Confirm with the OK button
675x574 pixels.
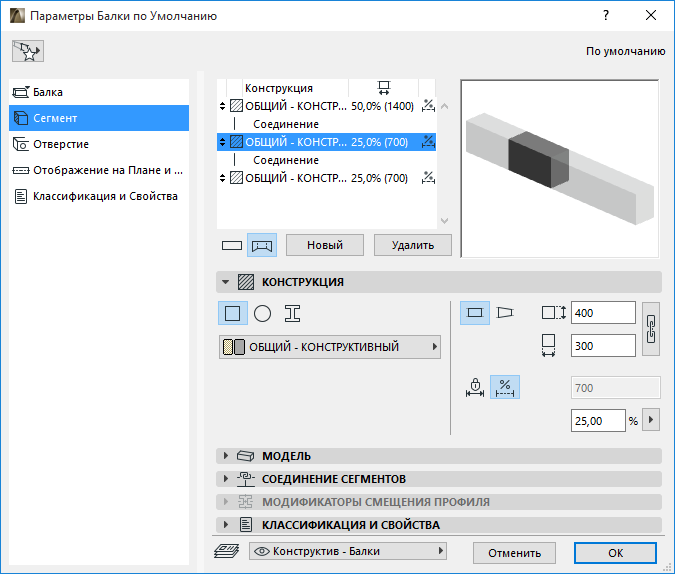point(616,553)
